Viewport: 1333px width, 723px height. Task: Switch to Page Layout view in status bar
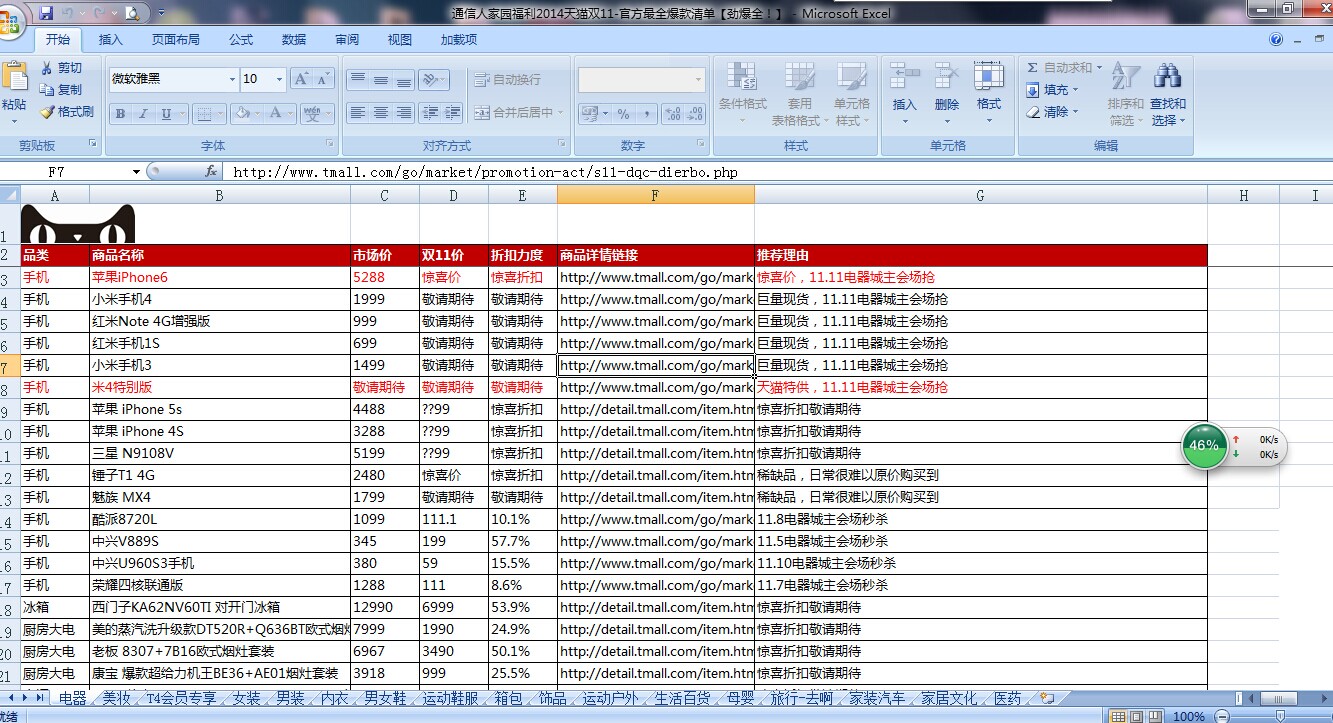point(1135,717)
